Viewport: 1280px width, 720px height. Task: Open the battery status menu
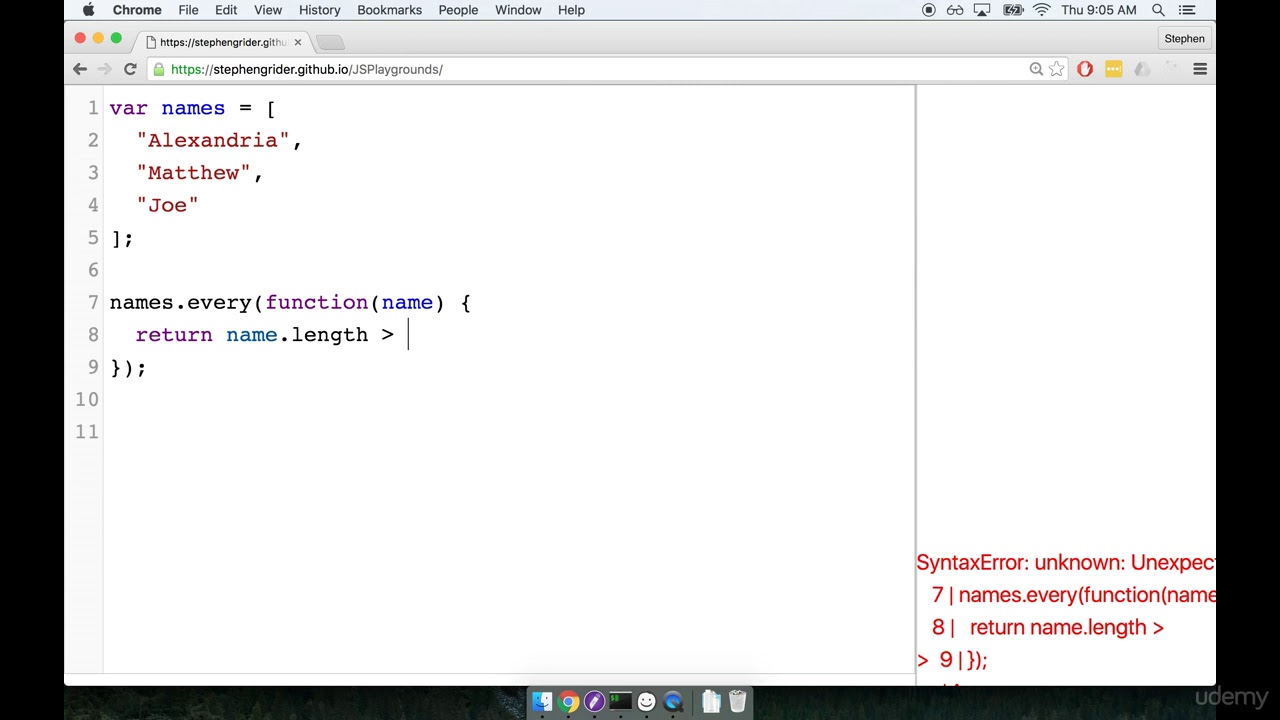click(x=1013, y=10)
